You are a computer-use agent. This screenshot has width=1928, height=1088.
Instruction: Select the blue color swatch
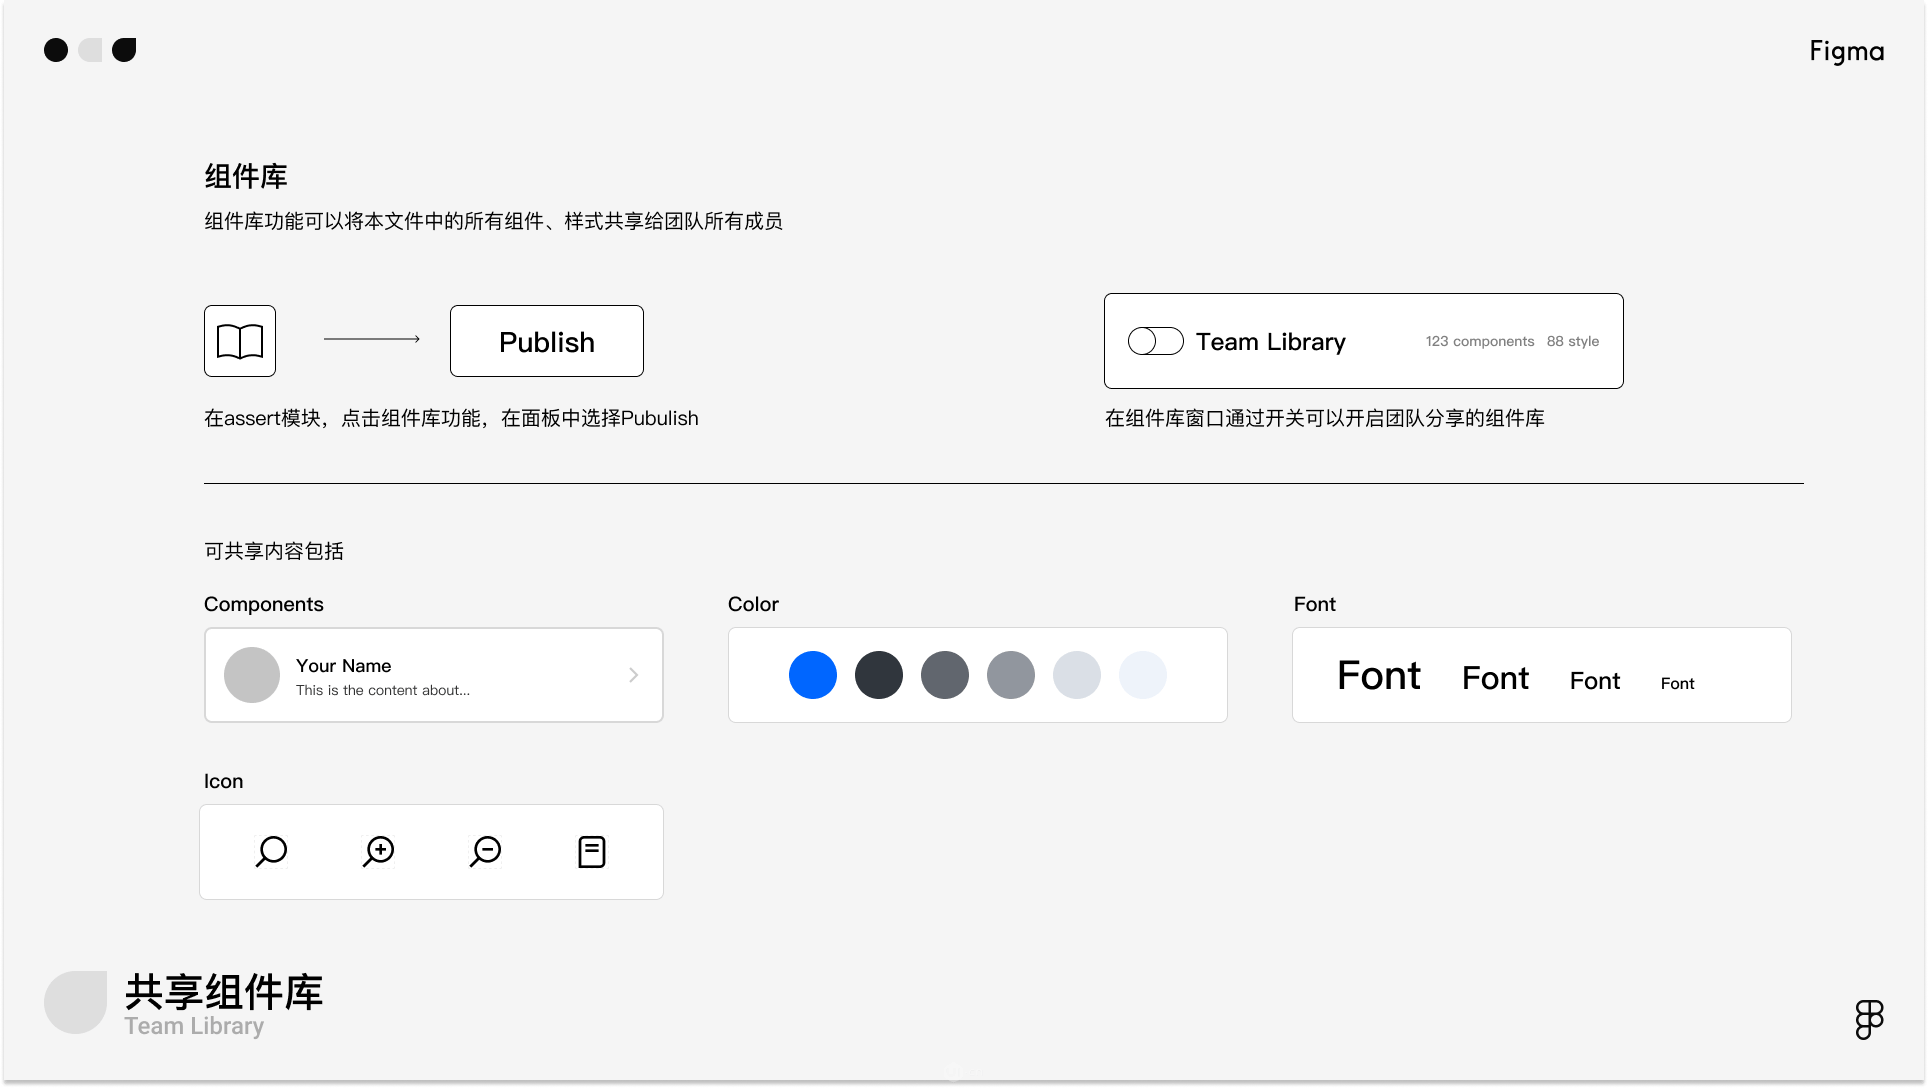813,675
